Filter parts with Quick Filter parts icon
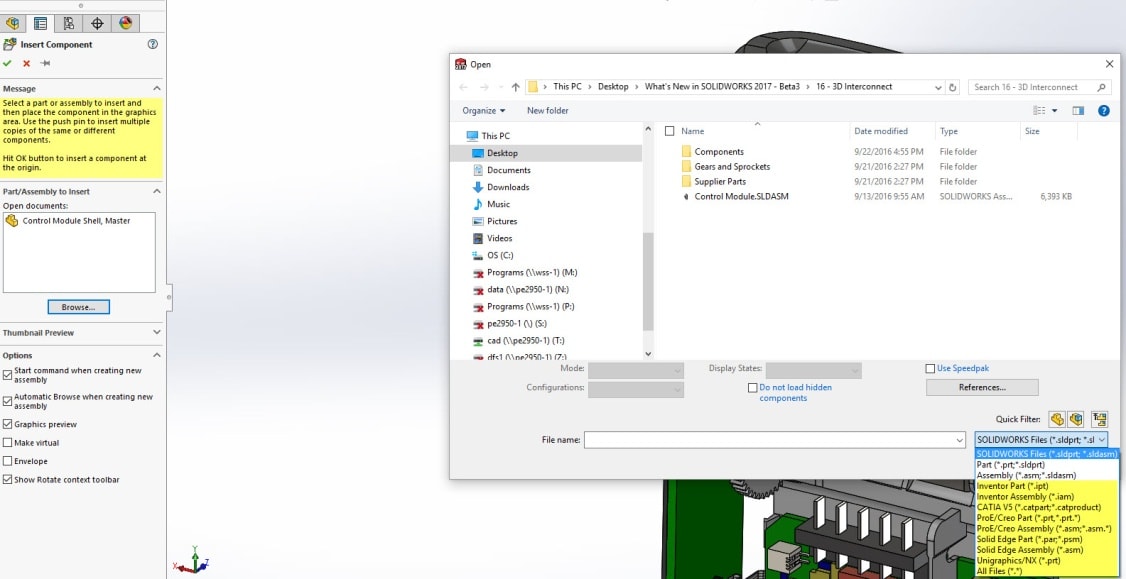Screen dimensions: 1126x579 pyautogui.click(x=1056, y=419)
